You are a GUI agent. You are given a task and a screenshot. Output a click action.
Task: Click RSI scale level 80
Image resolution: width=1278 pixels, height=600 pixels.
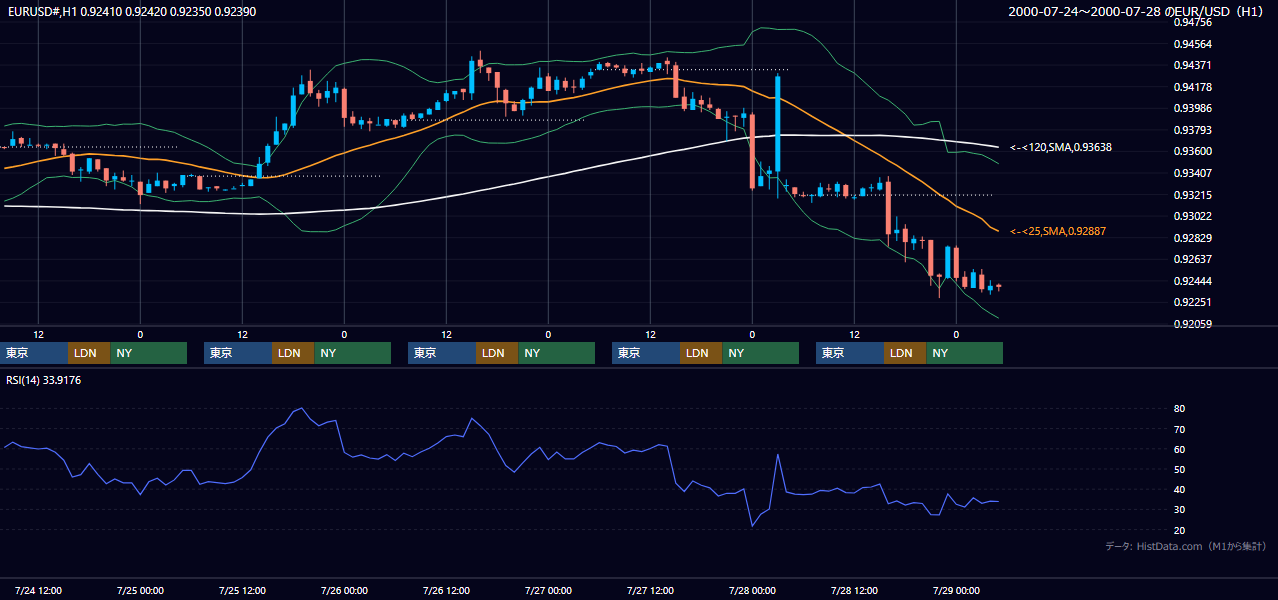[x=1179, y=409]
